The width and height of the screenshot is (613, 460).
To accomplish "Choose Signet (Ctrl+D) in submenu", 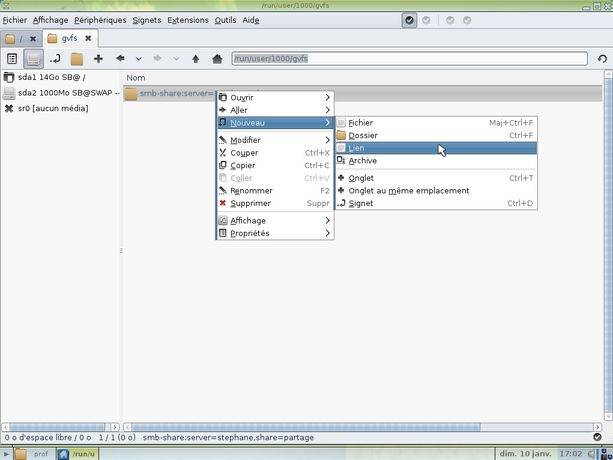I will [436, 203].
